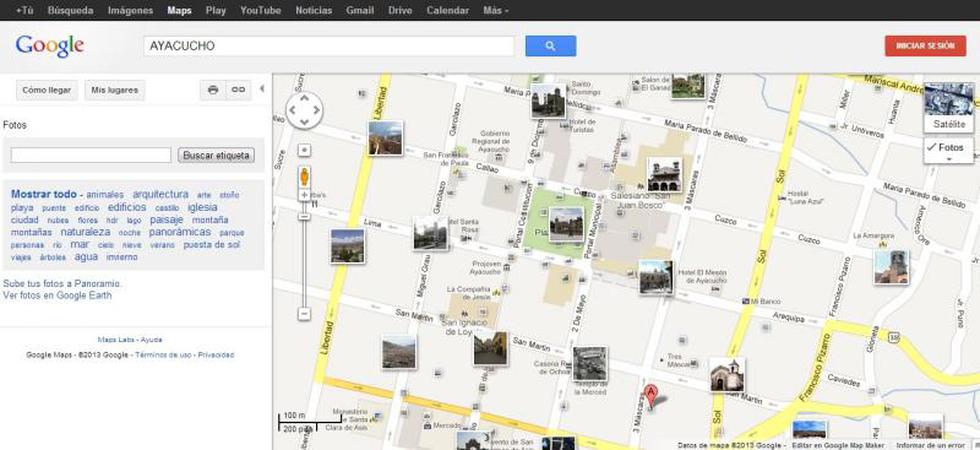Open the chain-link share icon
The image size is (980, 450).
click(x=238, y=90)
